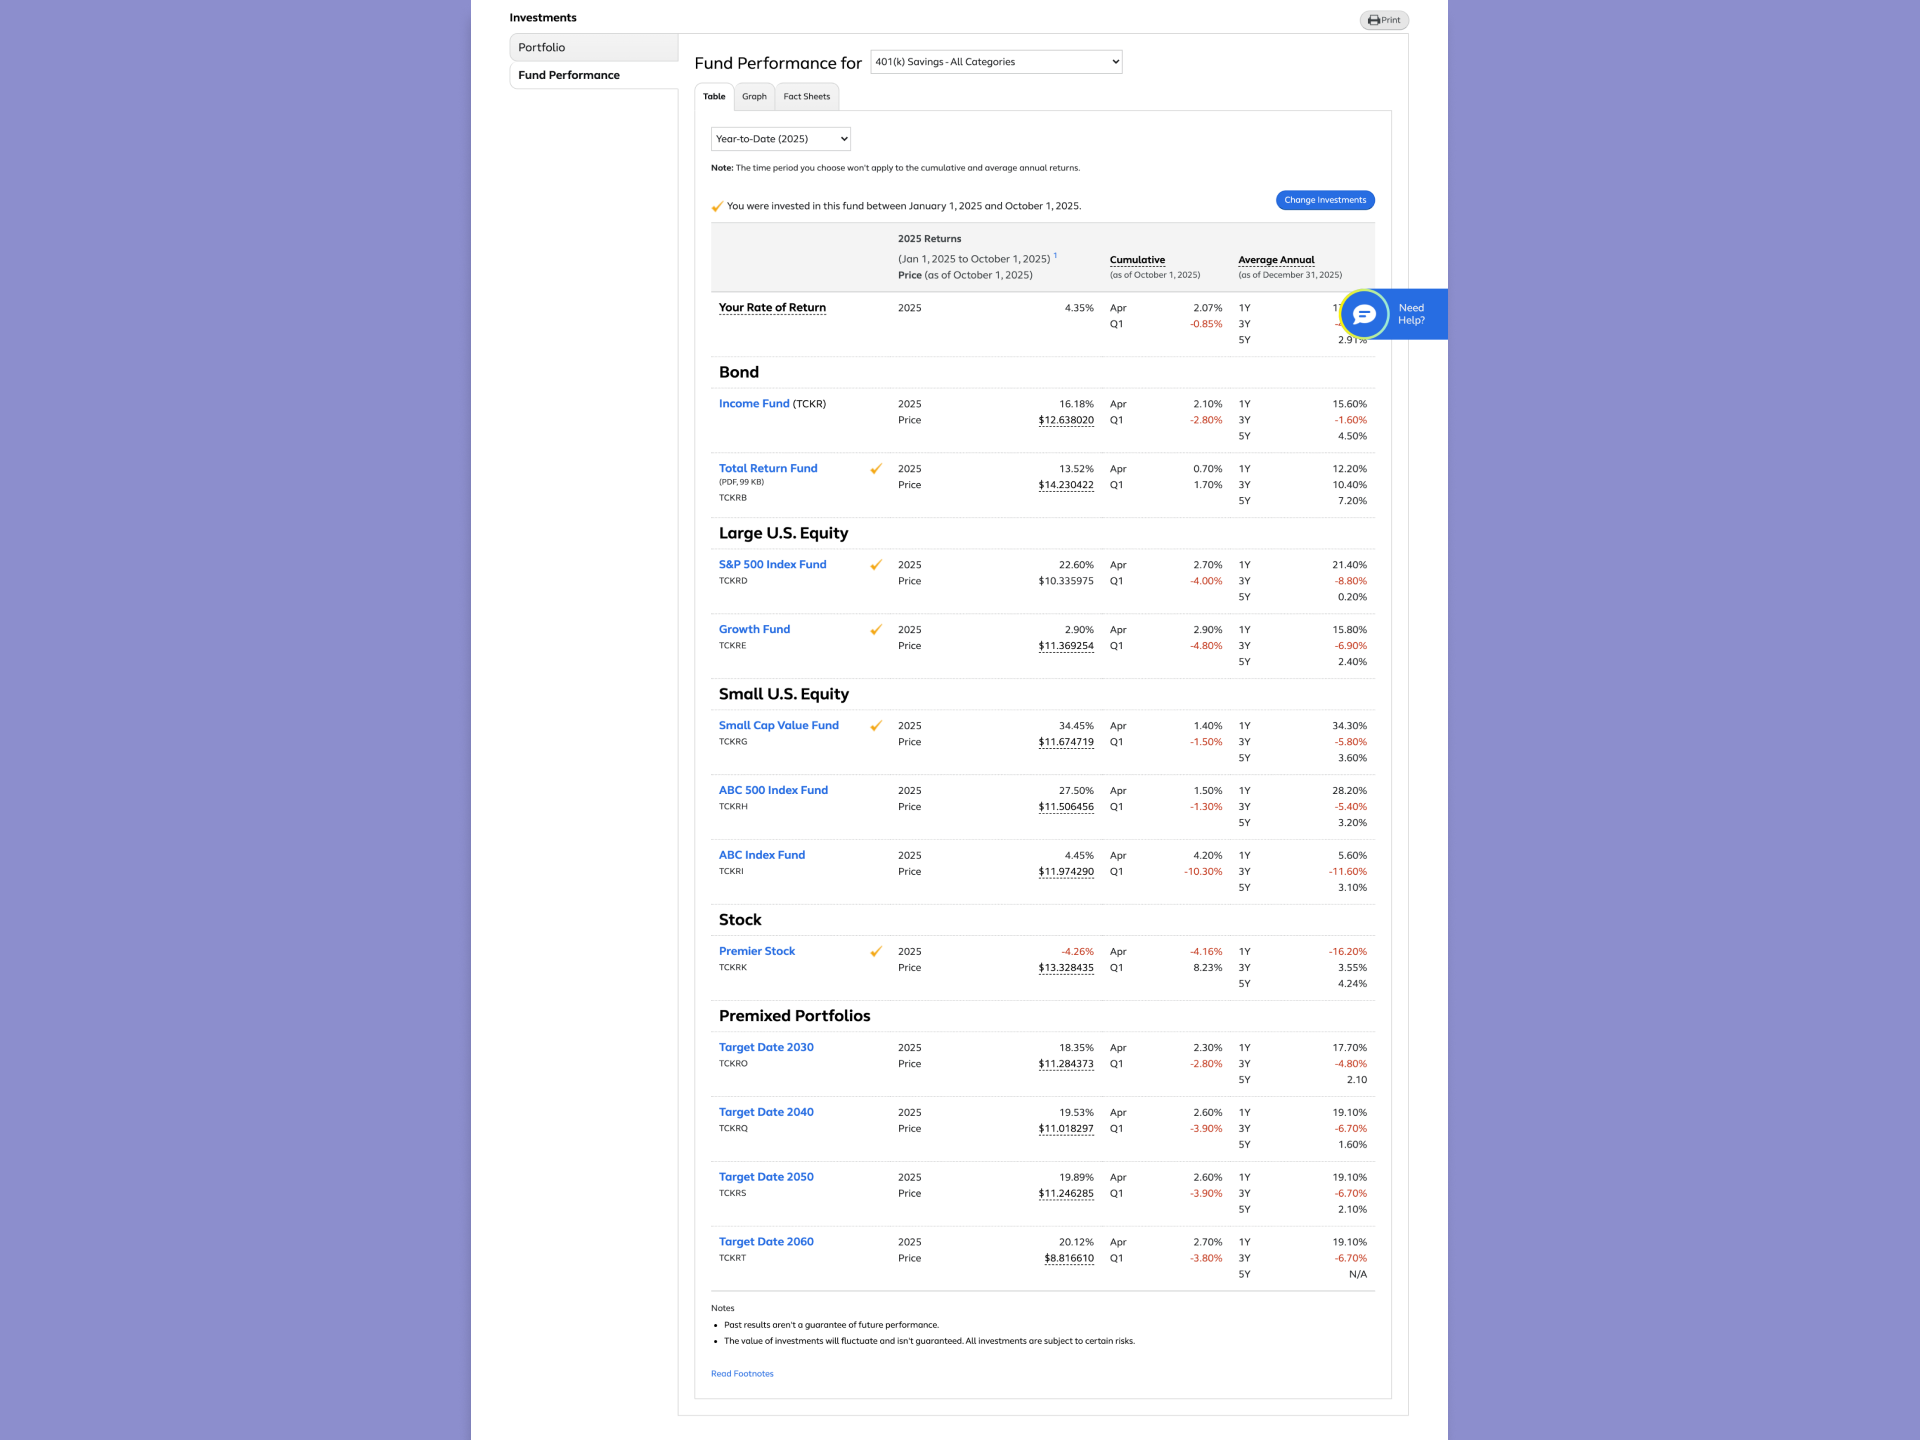Click the invested checkmark beside S&P 500 Index Fund
The image size is (1920, 1440).
(x=876, y=565)
